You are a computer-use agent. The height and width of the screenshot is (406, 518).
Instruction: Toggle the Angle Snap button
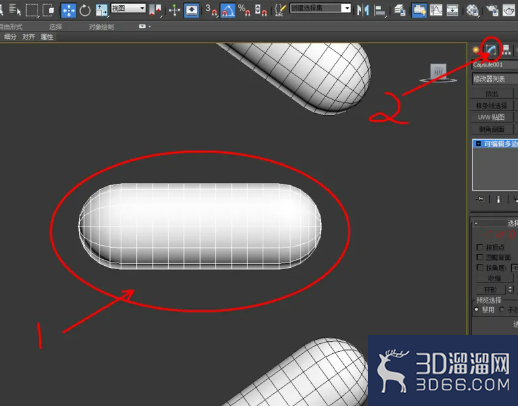(228, 10)
